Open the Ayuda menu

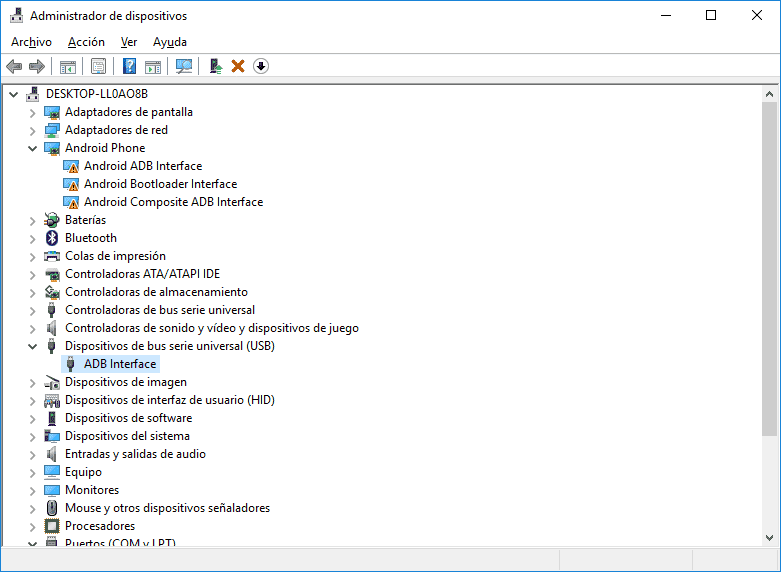(x=170, y=42)
